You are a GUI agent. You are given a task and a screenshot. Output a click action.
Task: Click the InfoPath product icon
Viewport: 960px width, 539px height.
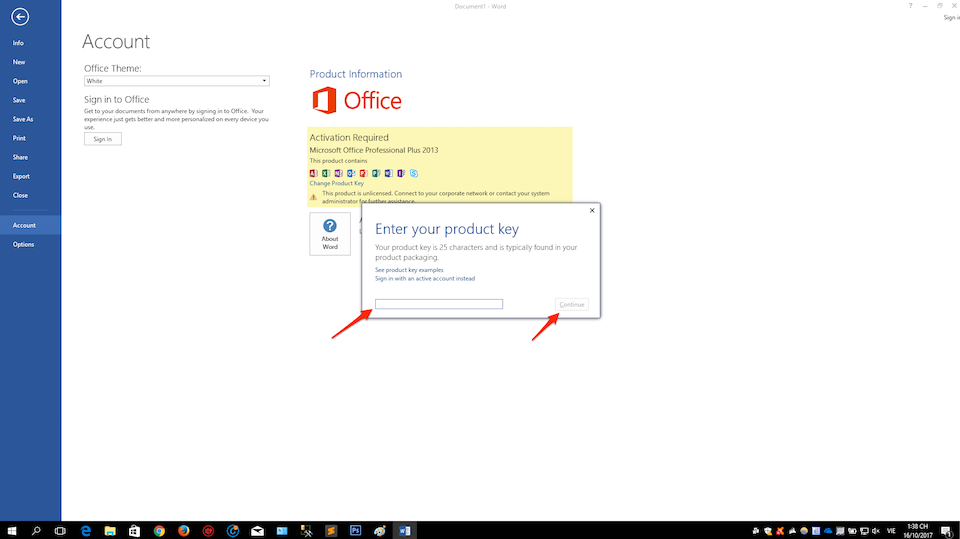401,173
